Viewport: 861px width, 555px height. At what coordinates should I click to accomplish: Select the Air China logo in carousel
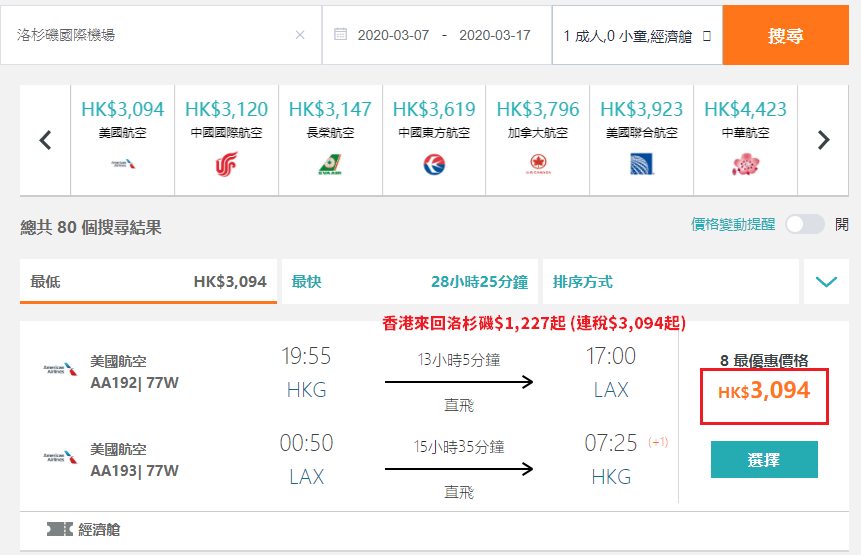coord(226,164)
